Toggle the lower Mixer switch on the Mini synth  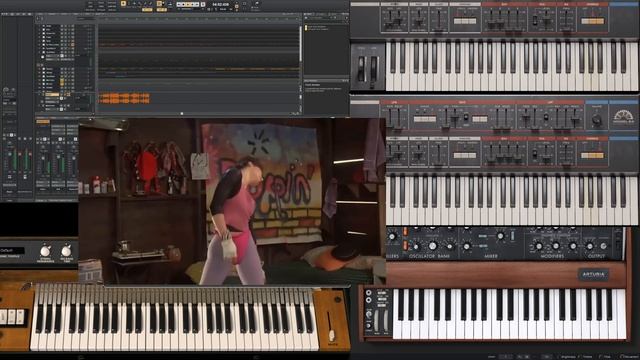click(x=482, y=246)
